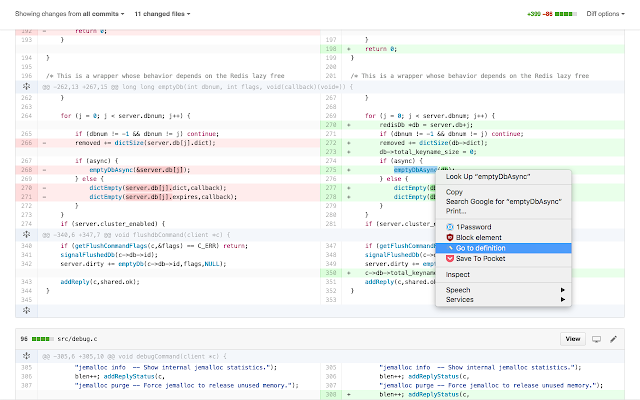
Task: Click left line number 266
Action: pos(27,143)
